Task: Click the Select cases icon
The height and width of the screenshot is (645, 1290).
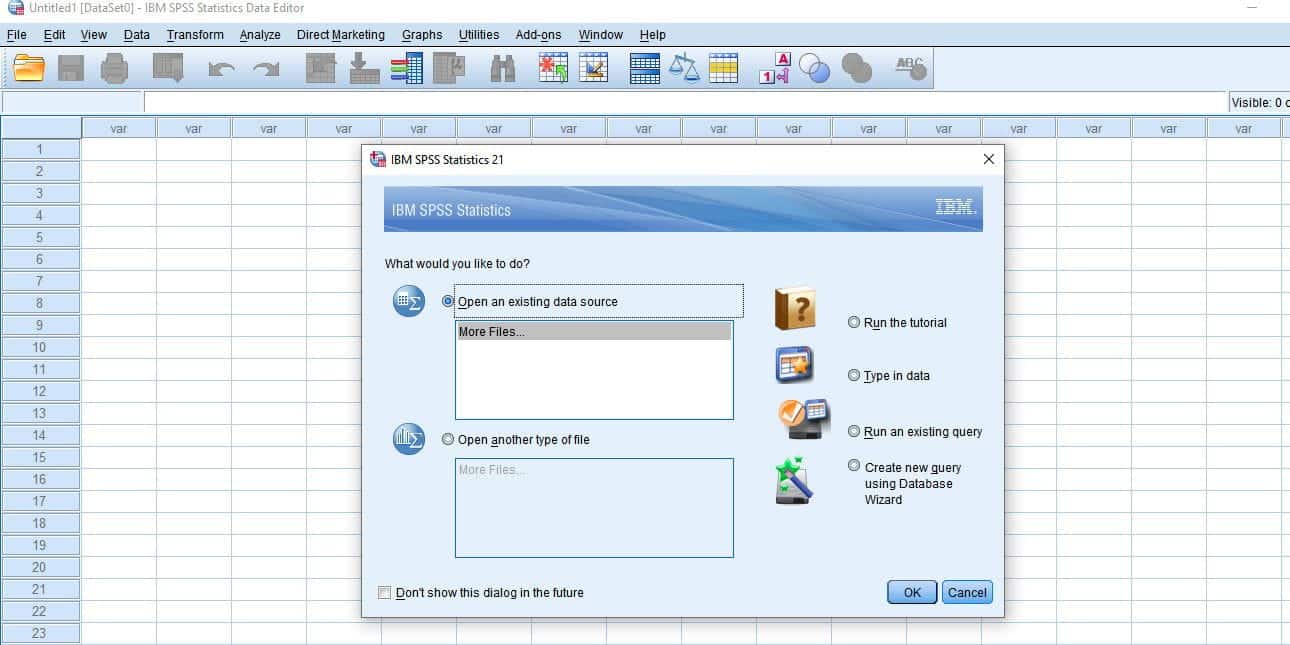Action: tap(723, 68)
